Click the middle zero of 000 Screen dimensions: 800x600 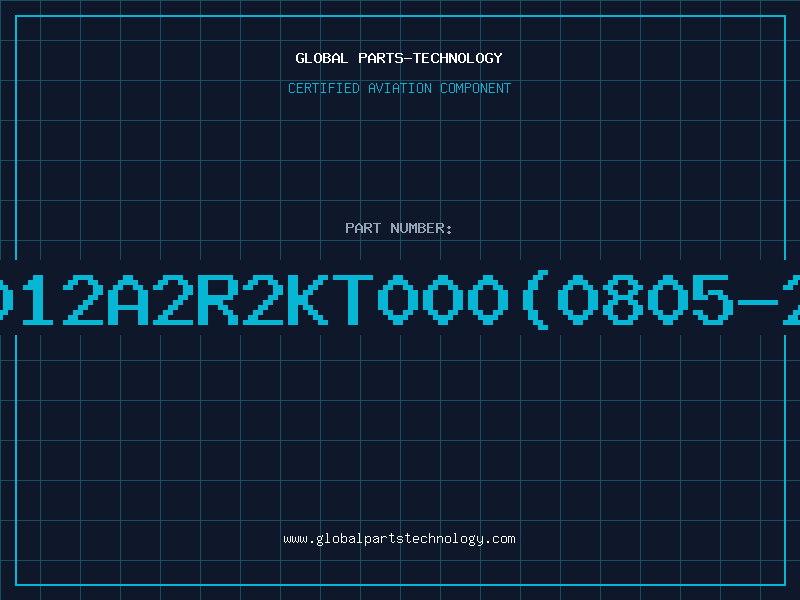[442, 300]
